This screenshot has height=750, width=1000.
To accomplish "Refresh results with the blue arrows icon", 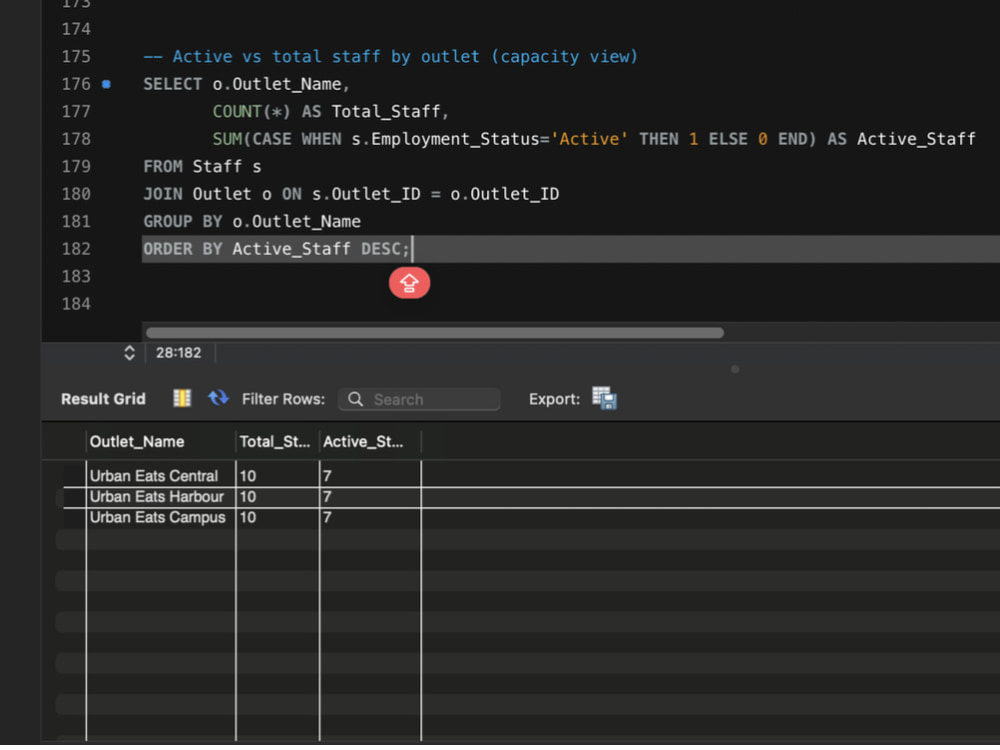I will pos(218,399).
